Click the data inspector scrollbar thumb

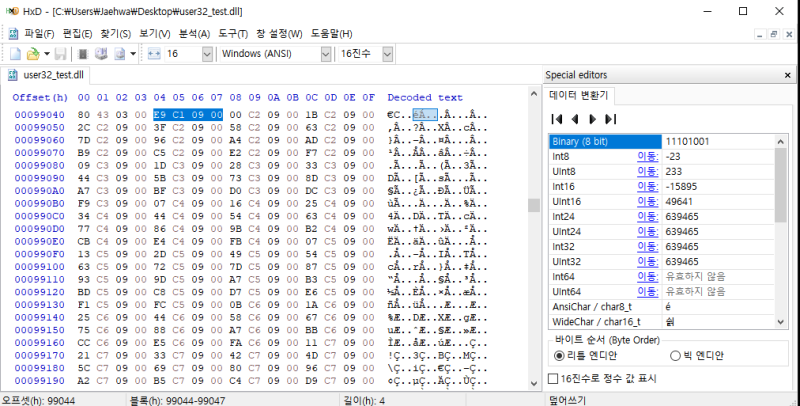pos(781,186)
